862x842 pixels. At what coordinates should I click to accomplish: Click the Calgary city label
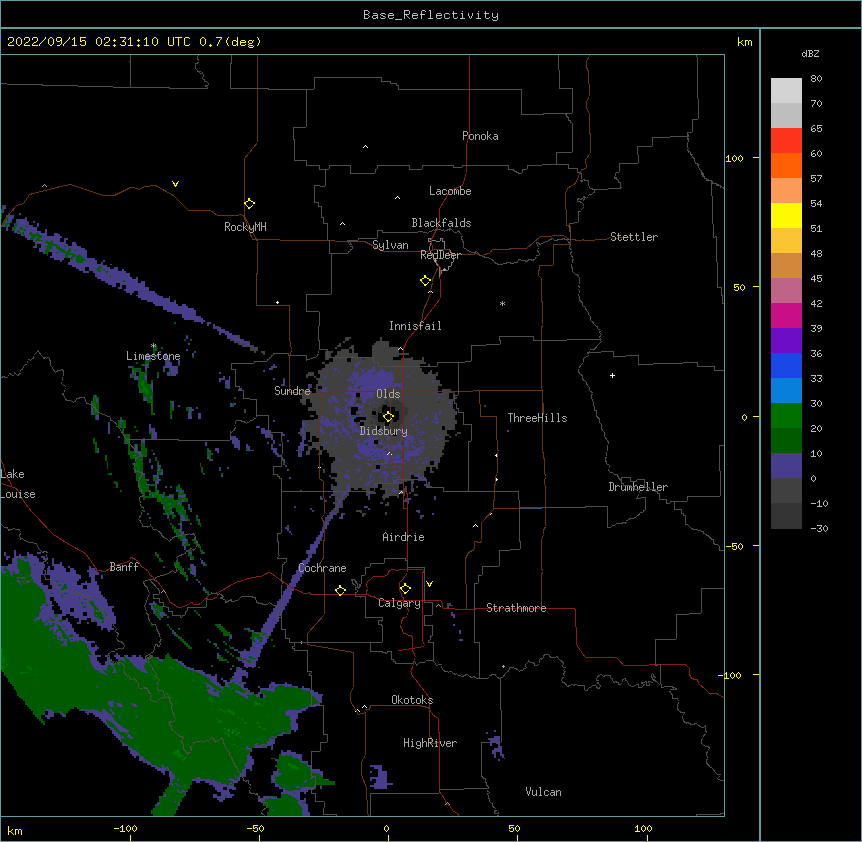[399, 603]
